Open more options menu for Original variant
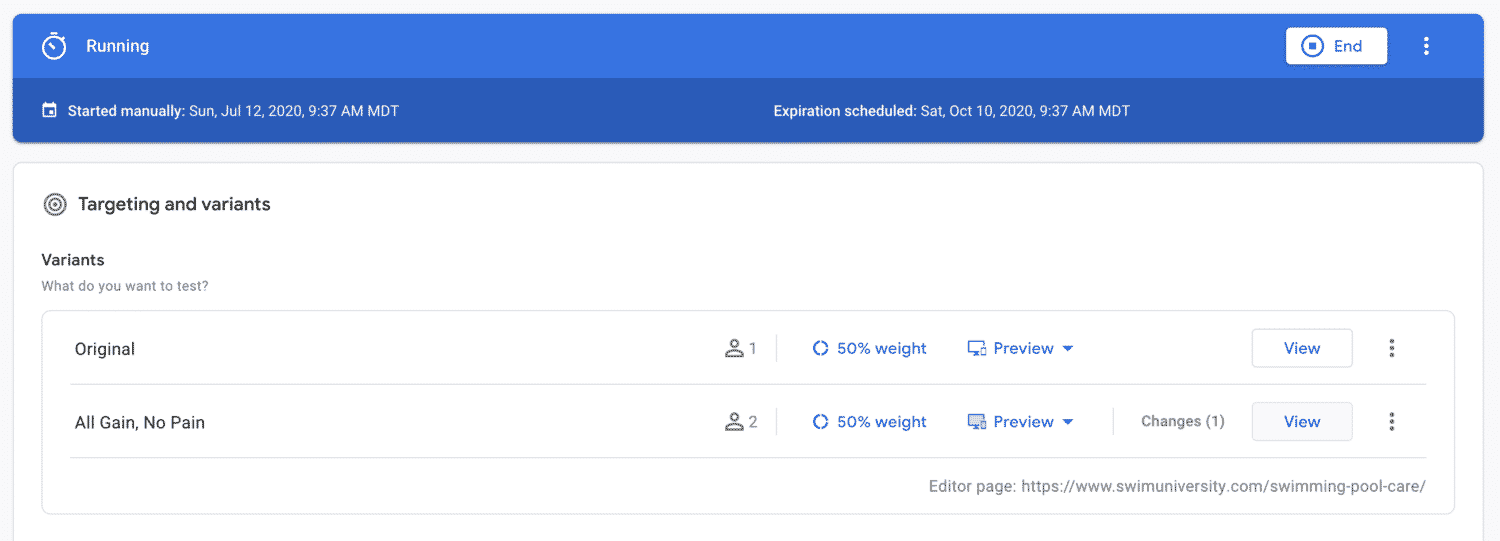 click(x=1391, y=348)
